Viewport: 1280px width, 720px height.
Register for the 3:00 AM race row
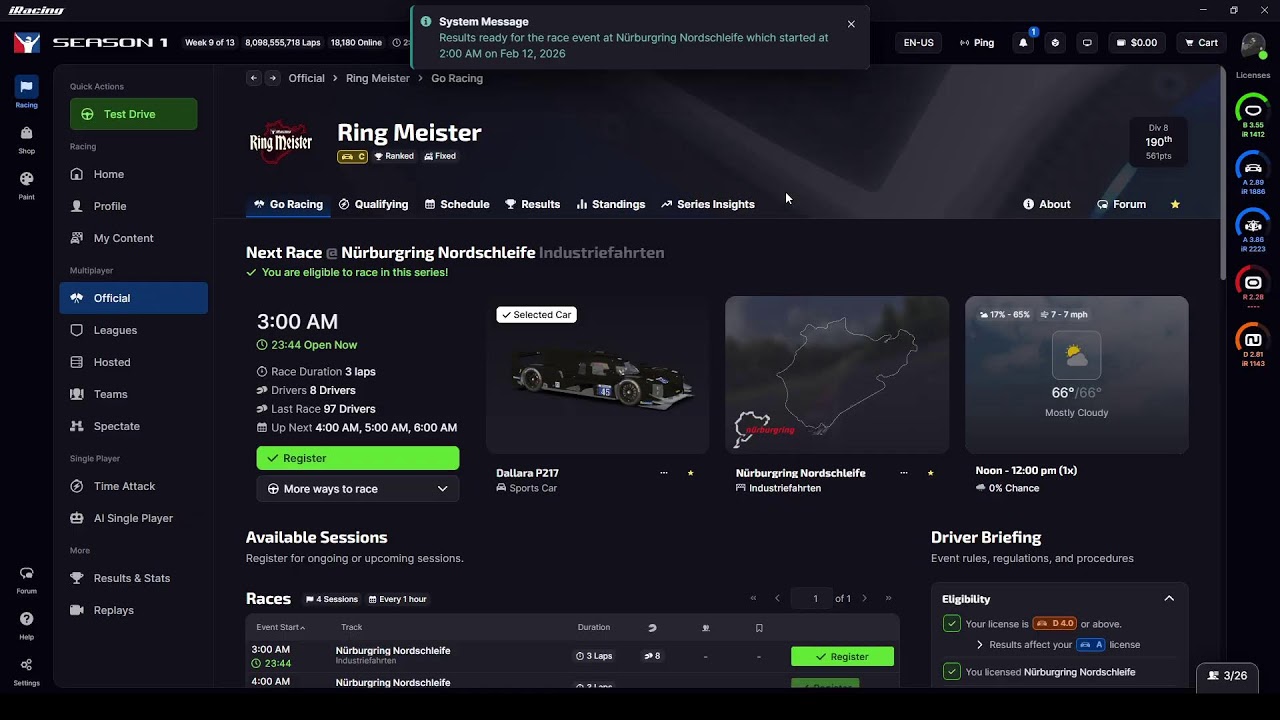tap(842, 657)
